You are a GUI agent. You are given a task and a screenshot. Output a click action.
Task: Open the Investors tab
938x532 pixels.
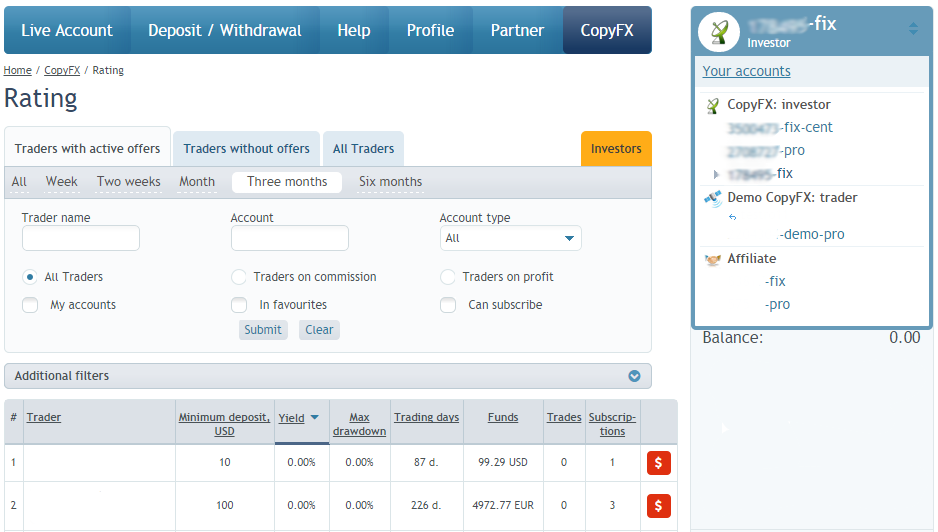[x=616, y=148]
